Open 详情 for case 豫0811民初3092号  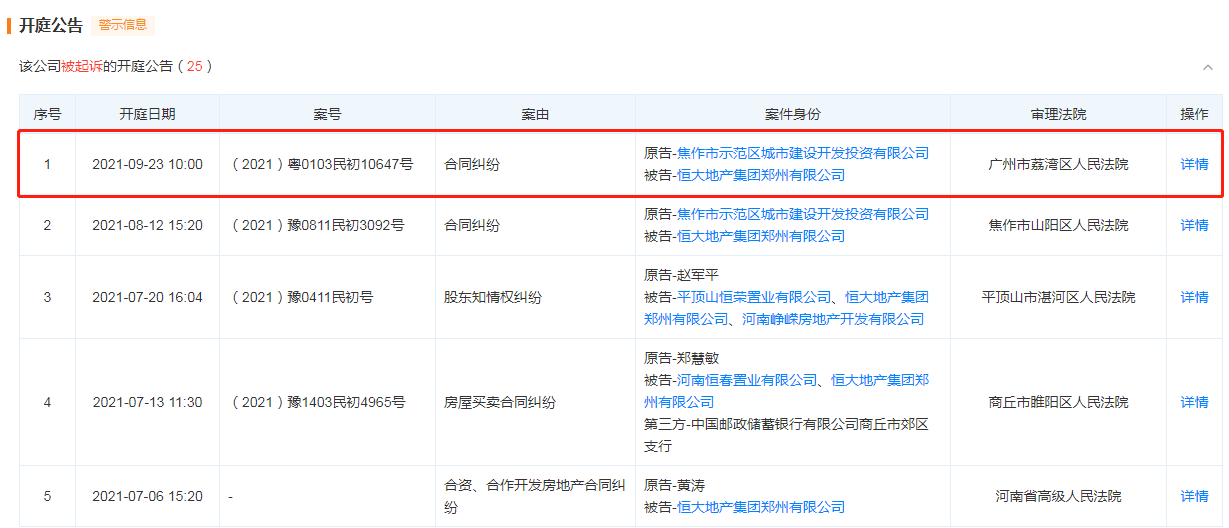point(1194,225)
